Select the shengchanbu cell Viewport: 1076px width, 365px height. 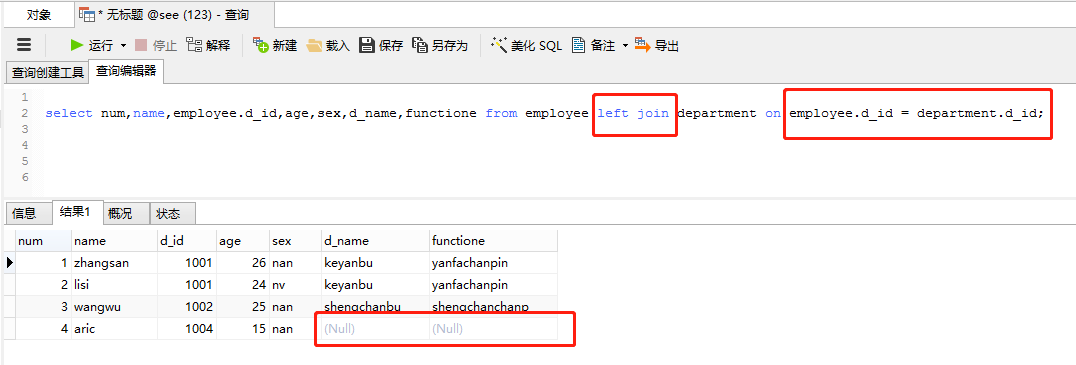pyautogui.click(x=375, y=307)
